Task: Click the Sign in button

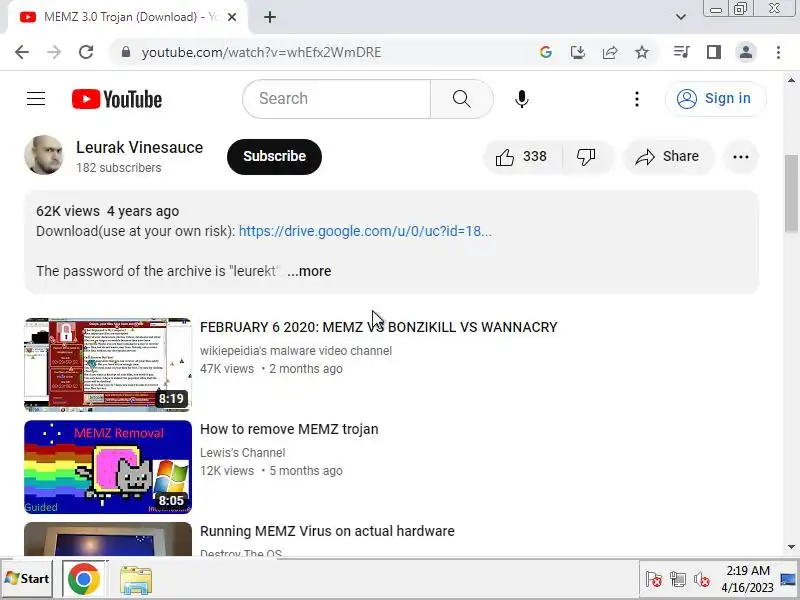Action: pyautogui.click(x=716, y=98)
